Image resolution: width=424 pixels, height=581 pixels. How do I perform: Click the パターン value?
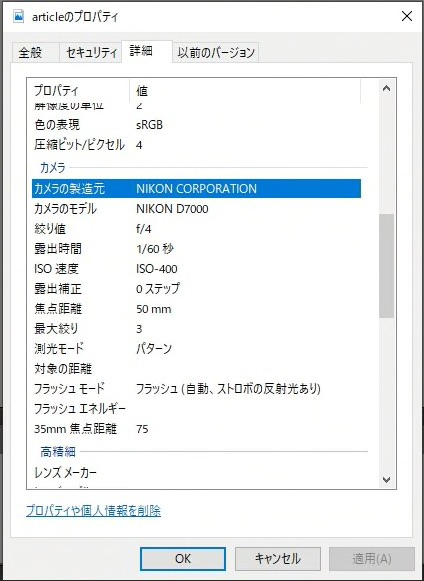[154, 349]
